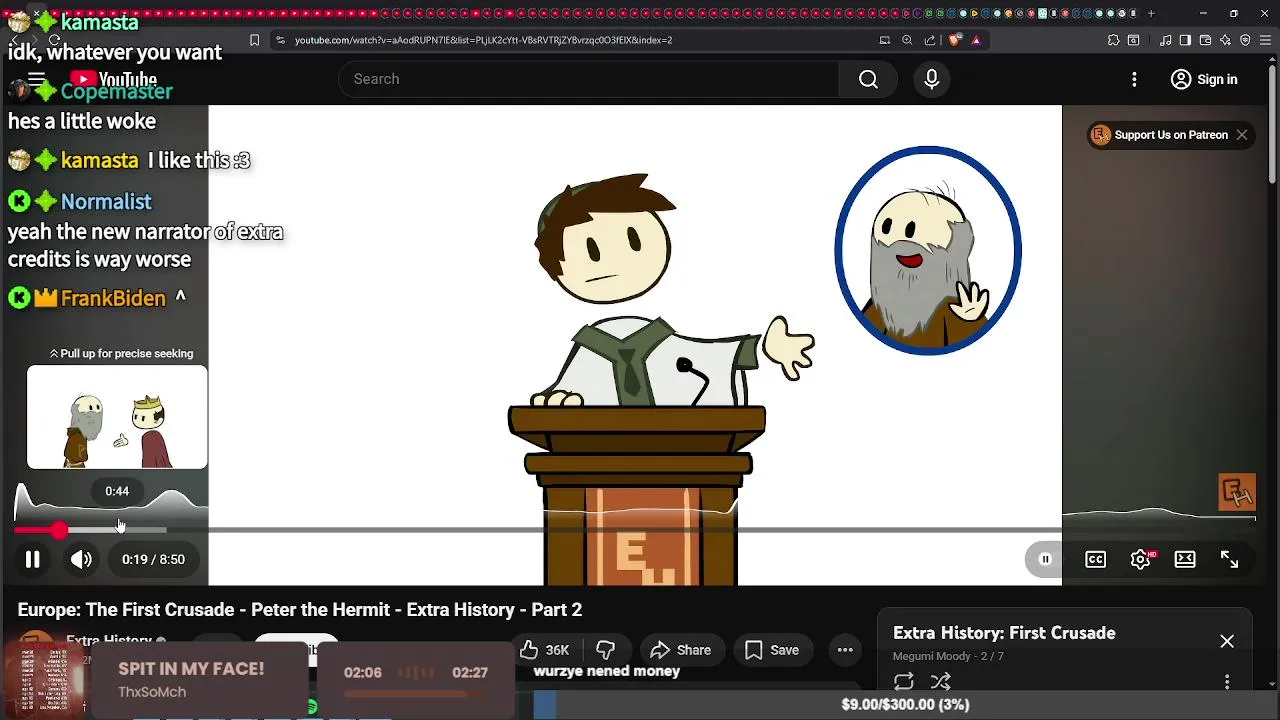The image size is (1280, 720).
Task: Click video title Europe: The First Crusade
Action: click(299, 610)
